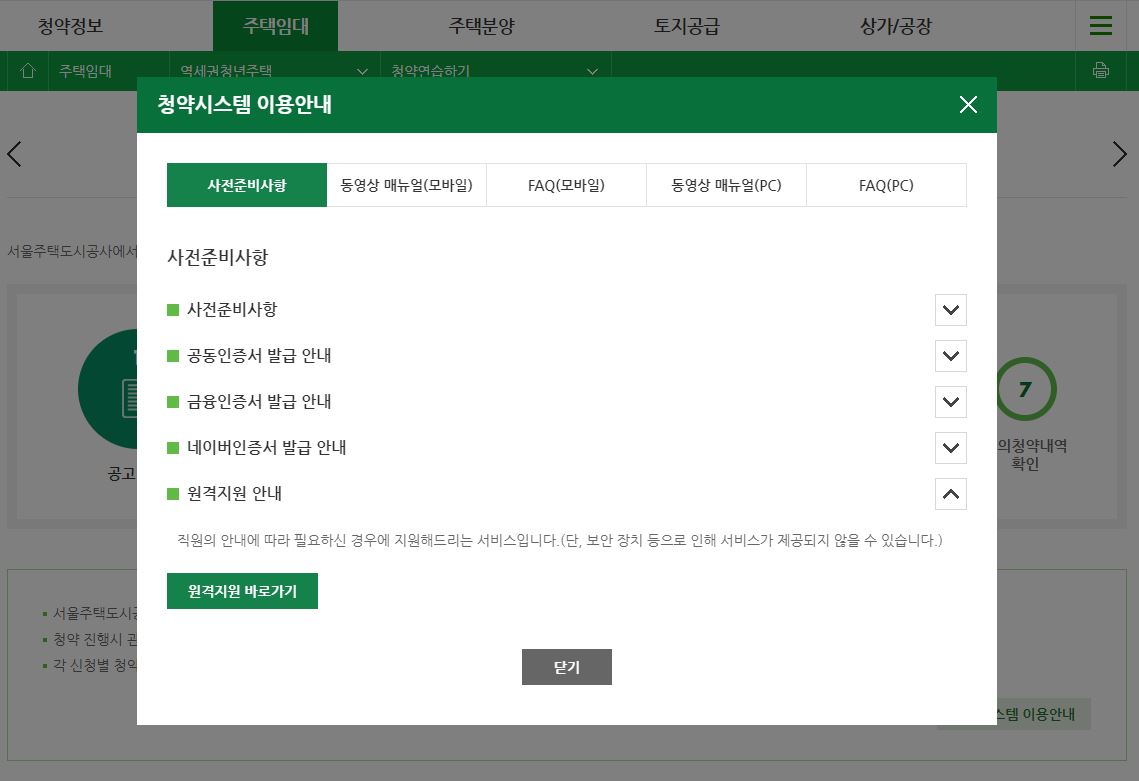The image size is (1139, 781).
Task: Click the 원격지원 바로가기 button
Action: pyautogui.click(x=242, y=591)
